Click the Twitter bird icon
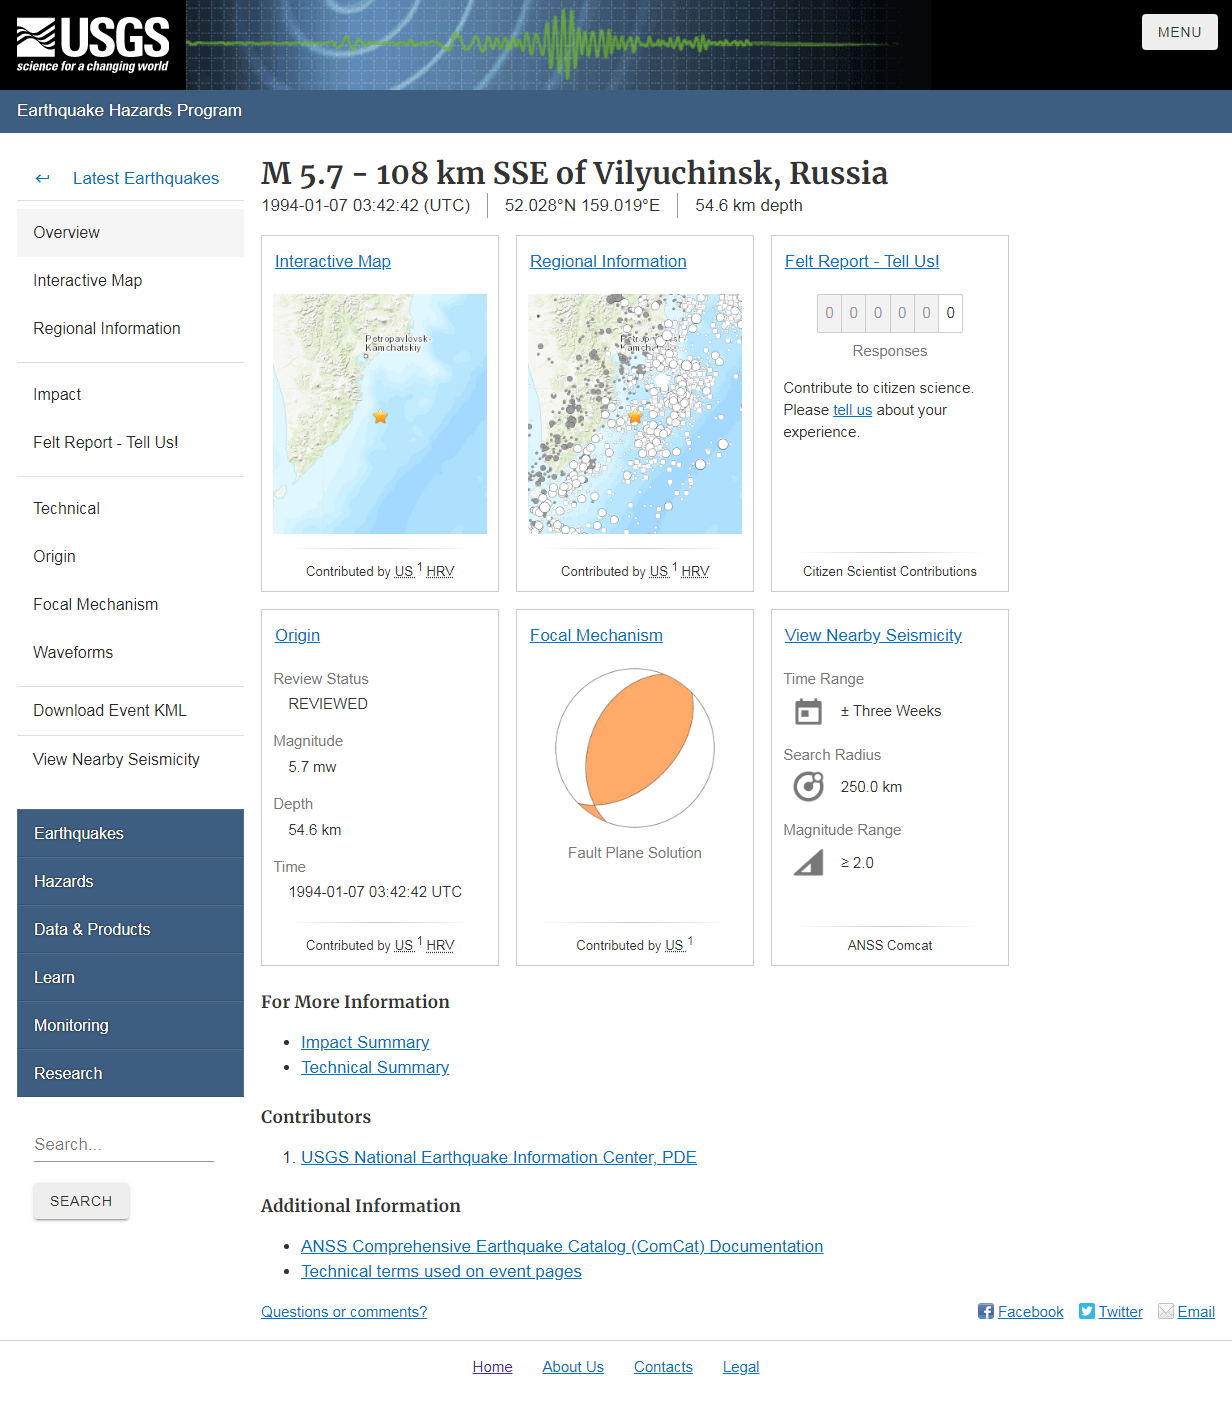Viewport: 1232px width, 1408px height. click(1087, 1311)
